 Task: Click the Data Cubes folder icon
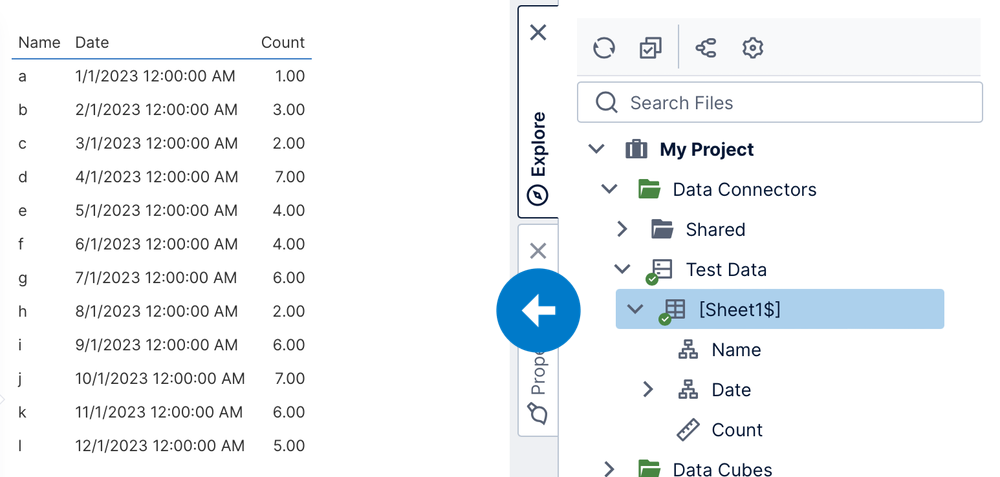(649, 469)
